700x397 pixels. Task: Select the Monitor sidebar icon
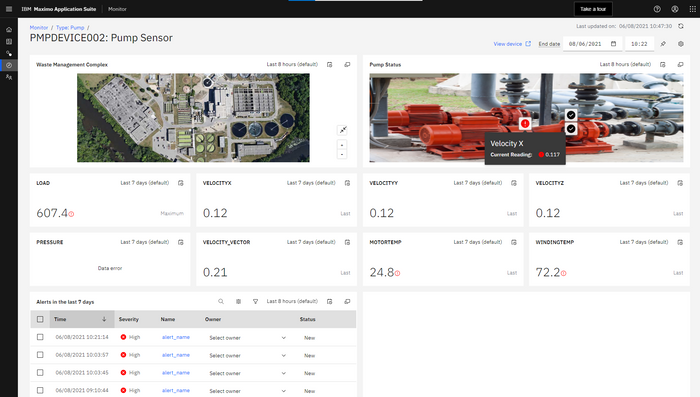pyautogui.click(x=9, y=65)
